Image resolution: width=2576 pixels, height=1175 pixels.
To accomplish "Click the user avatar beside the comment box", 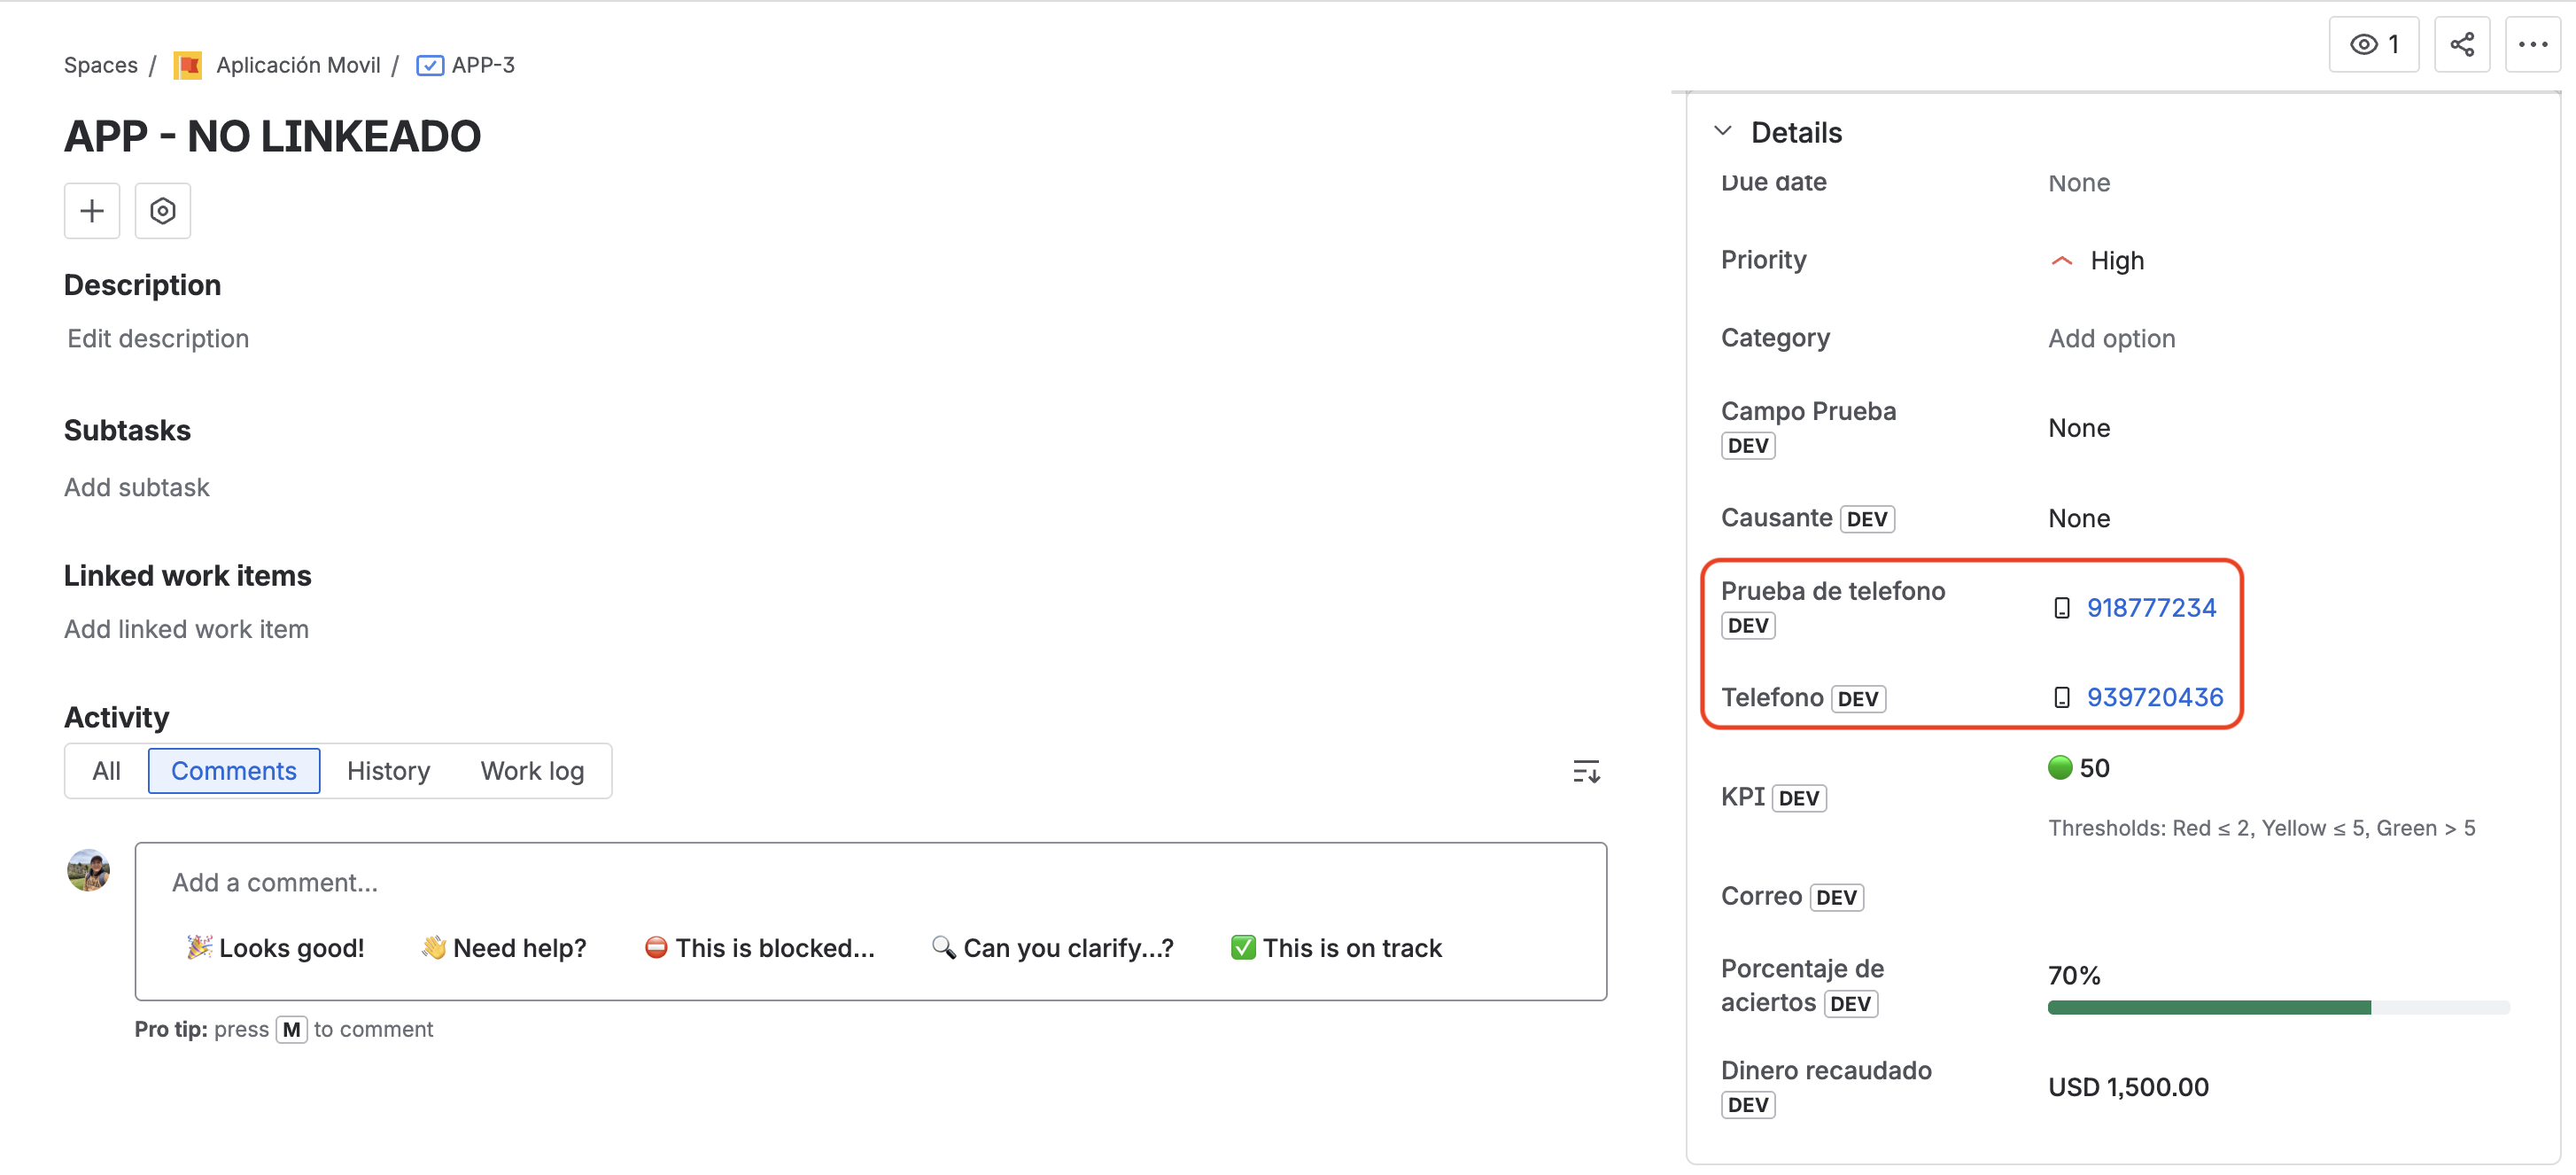I will [x=88, y=870].
